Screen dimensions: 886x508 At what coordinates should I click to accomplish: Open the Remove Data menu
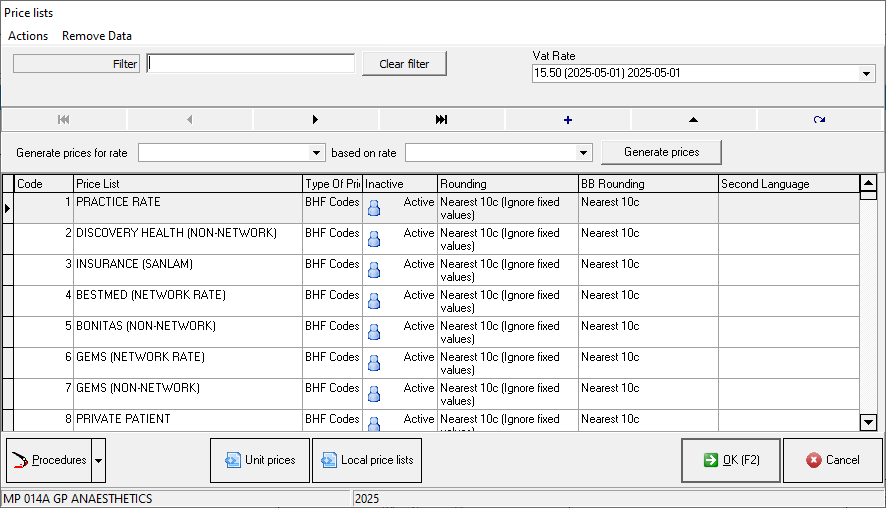tap(97, 36)
